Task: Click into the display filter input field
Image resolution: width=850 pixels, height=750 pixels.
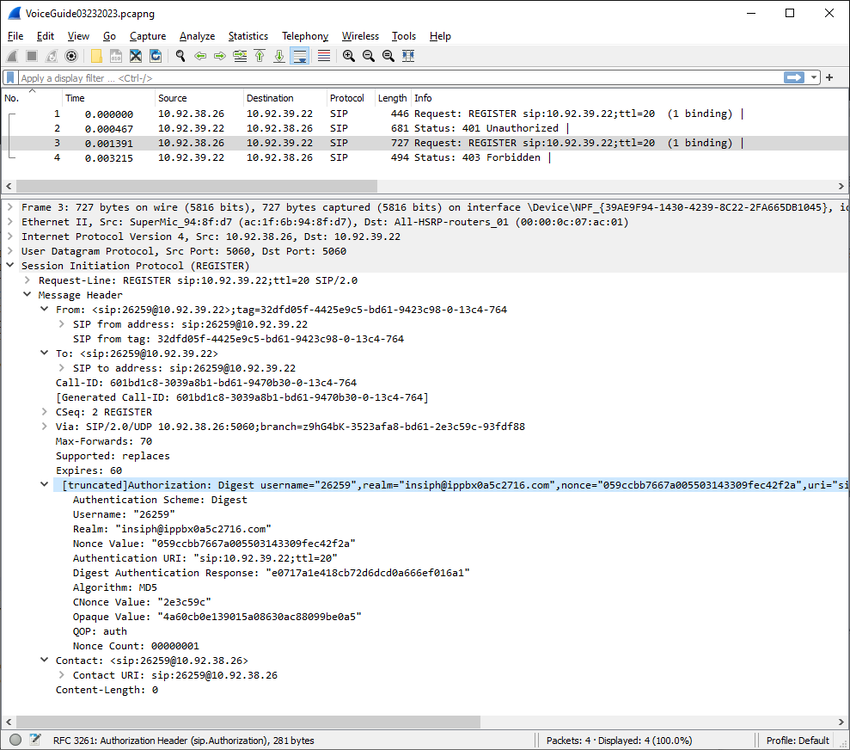Action: [400, 78]
